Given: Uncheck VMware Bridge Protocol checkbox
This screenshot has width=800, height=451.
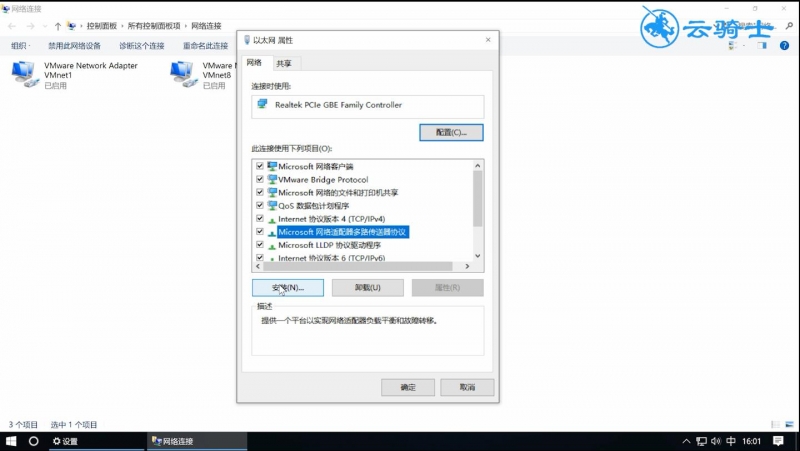Looking at the screenshot, I should (260, 179).
